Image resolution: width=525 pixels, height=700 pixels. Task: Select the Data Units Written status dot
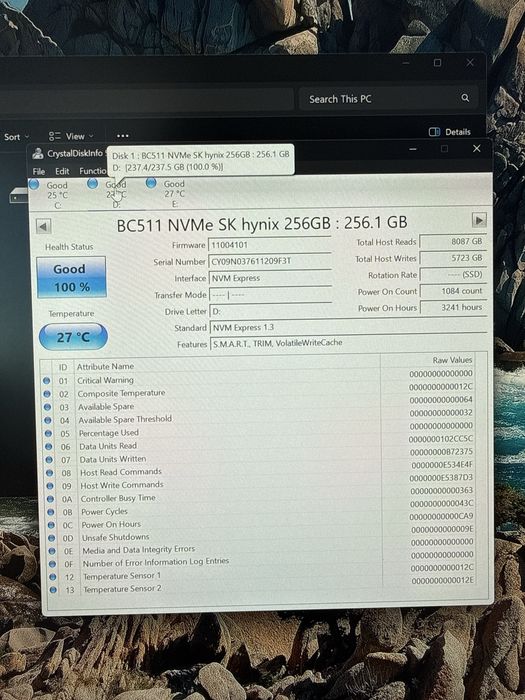49,459
